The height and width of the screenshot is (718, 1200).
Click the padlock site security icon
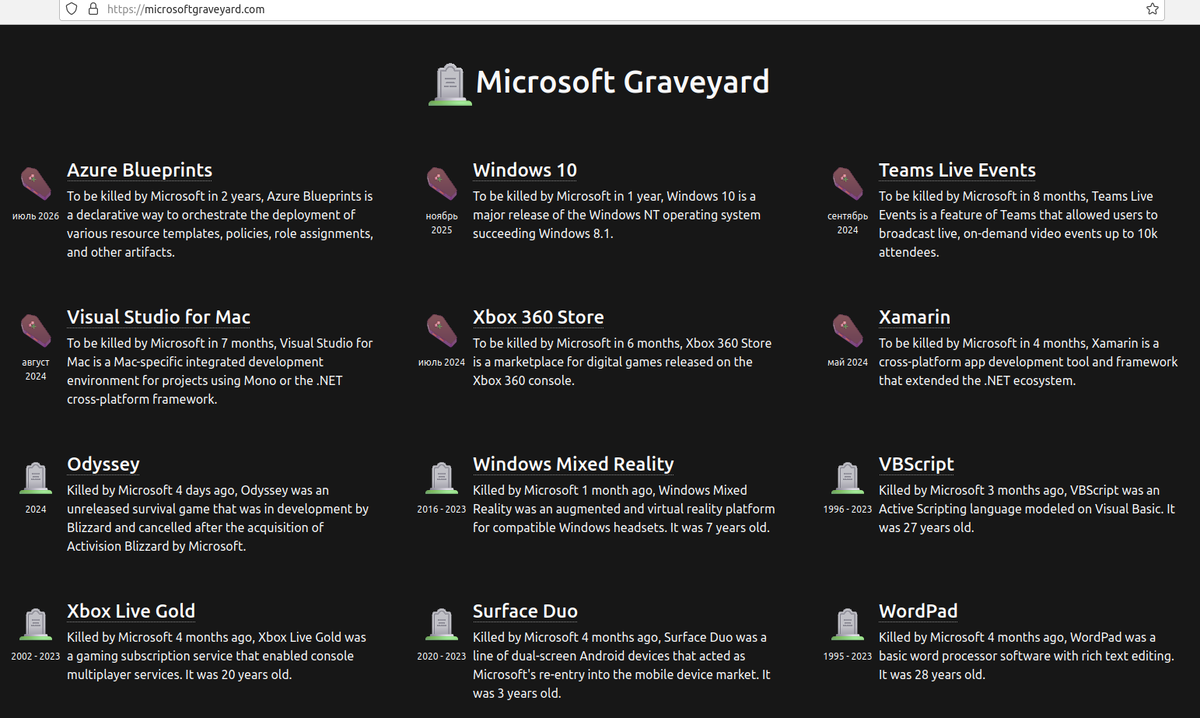(x=93, y=9)
